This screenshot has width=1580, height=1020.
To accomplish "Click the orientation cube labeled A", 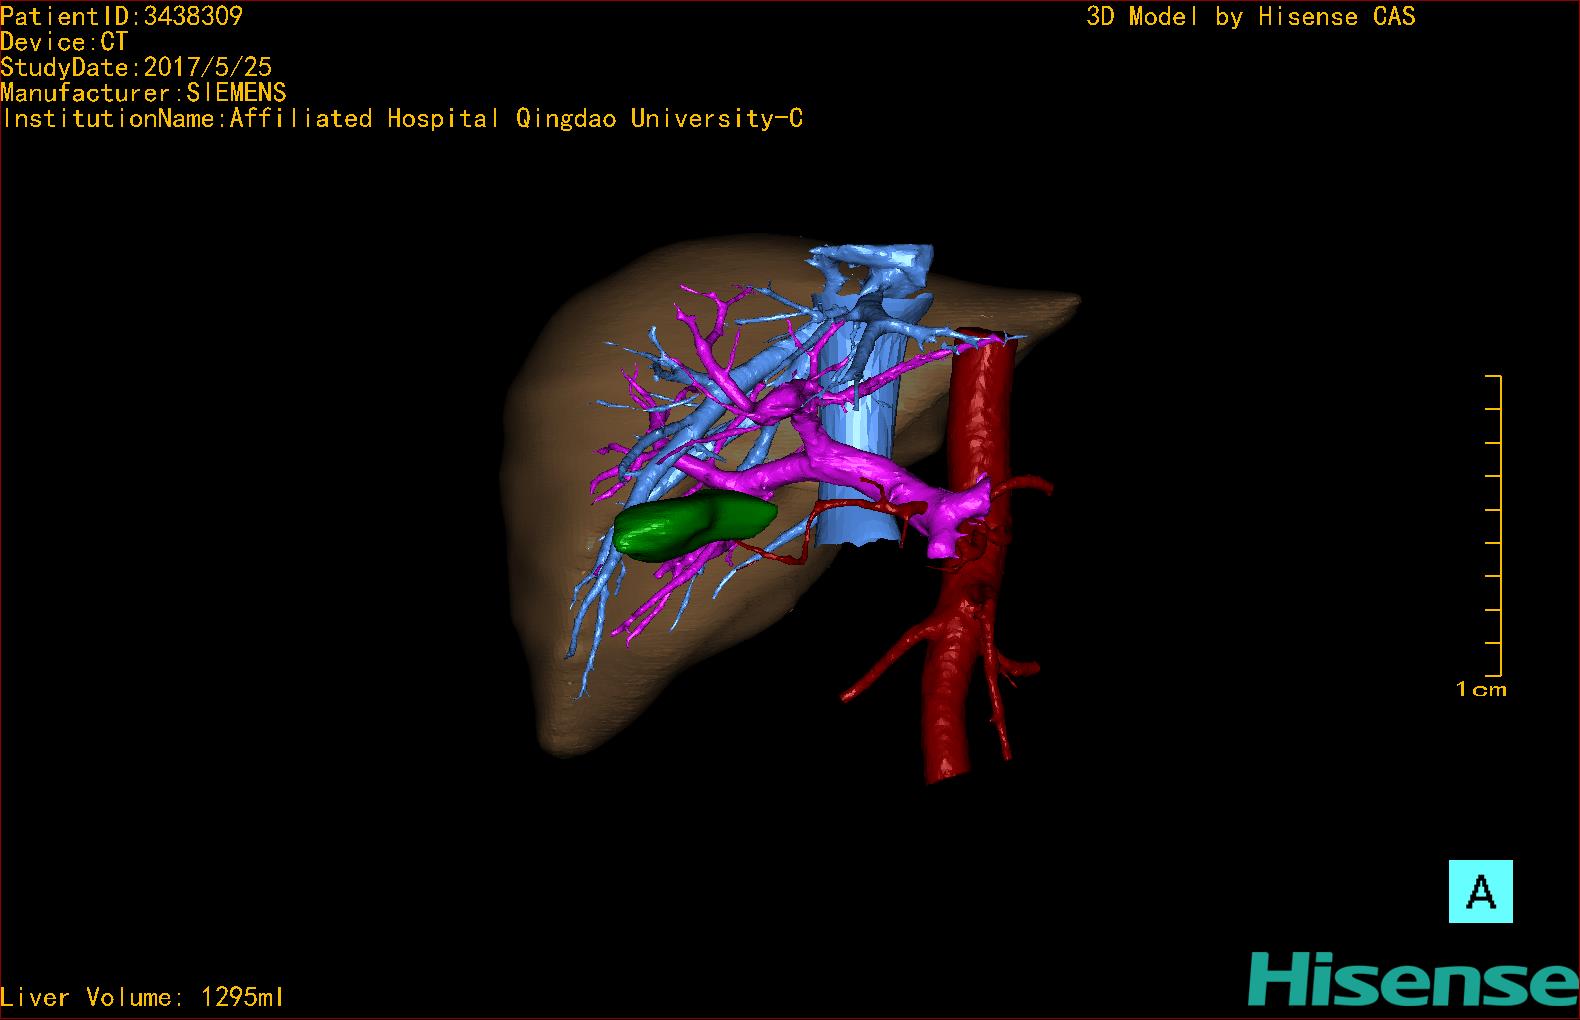I will 1480,891.
